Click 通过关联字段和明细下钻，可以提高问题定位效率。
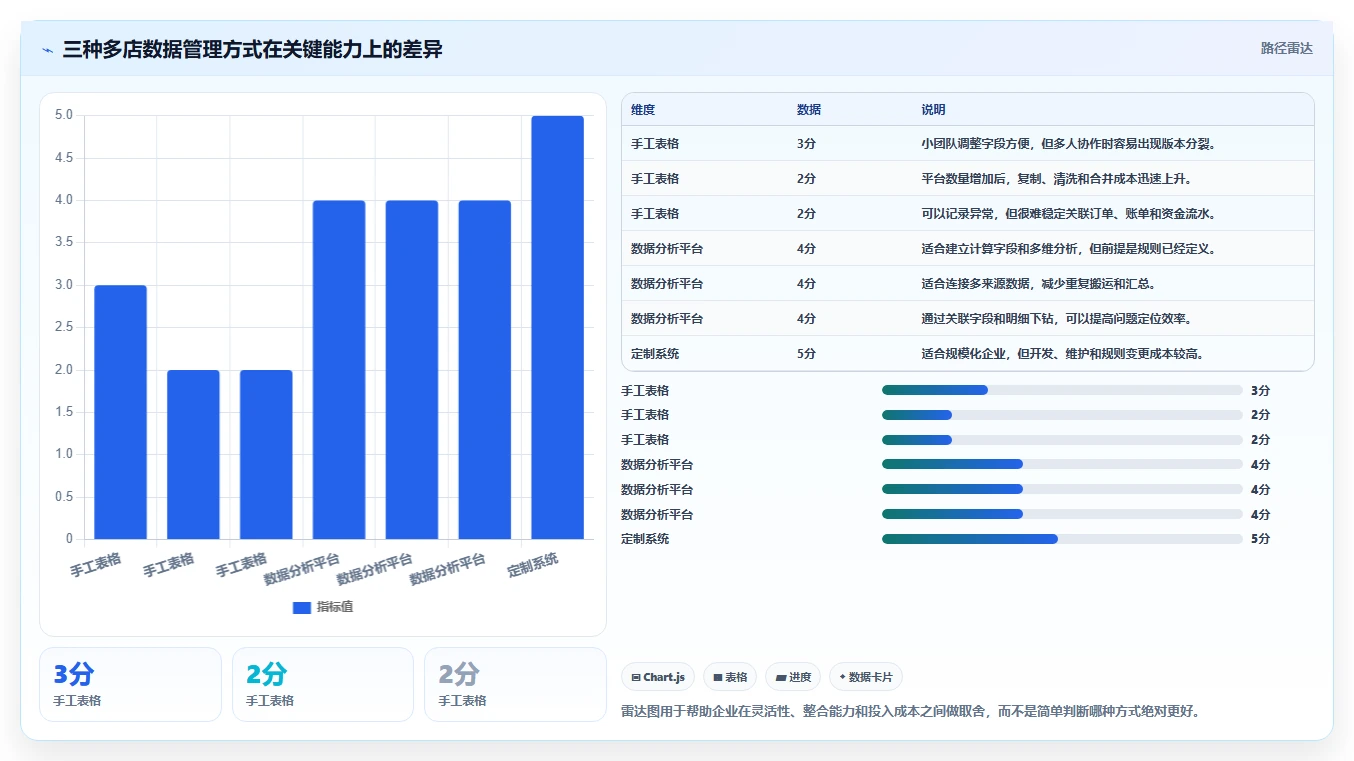This screenshot has height=761, width=1354. (1056, 319)
